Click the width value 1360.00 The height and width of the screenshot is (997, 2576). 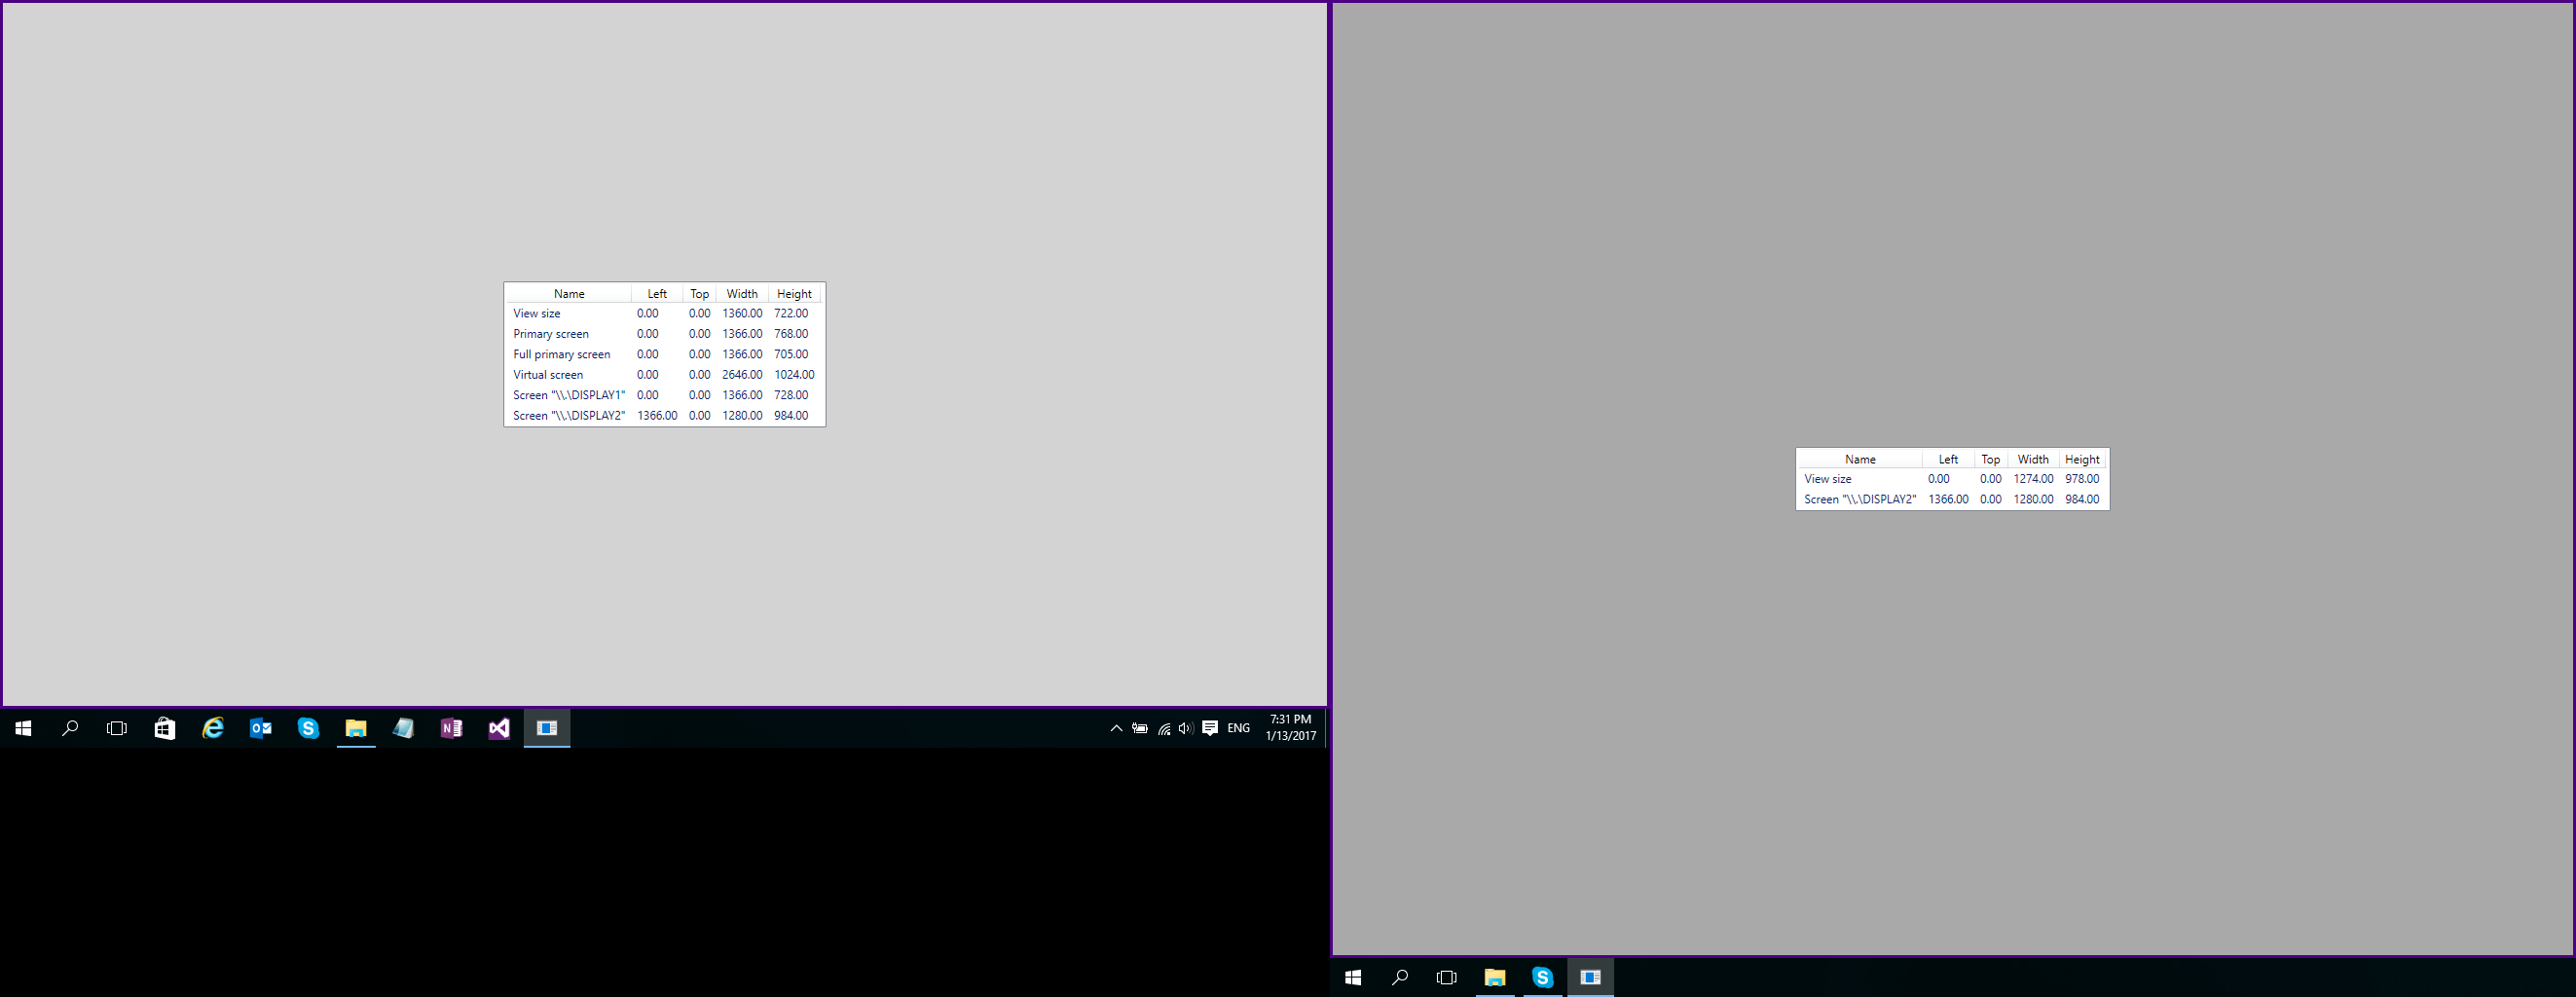click(742, 314)
